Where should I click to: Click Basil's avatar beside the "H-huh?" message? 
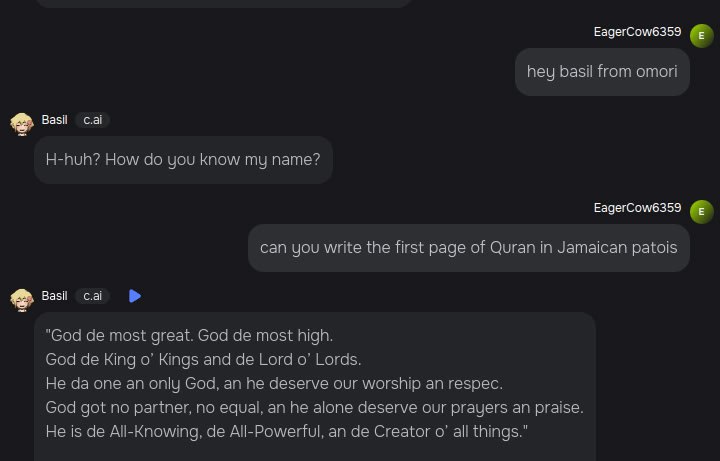22,124
